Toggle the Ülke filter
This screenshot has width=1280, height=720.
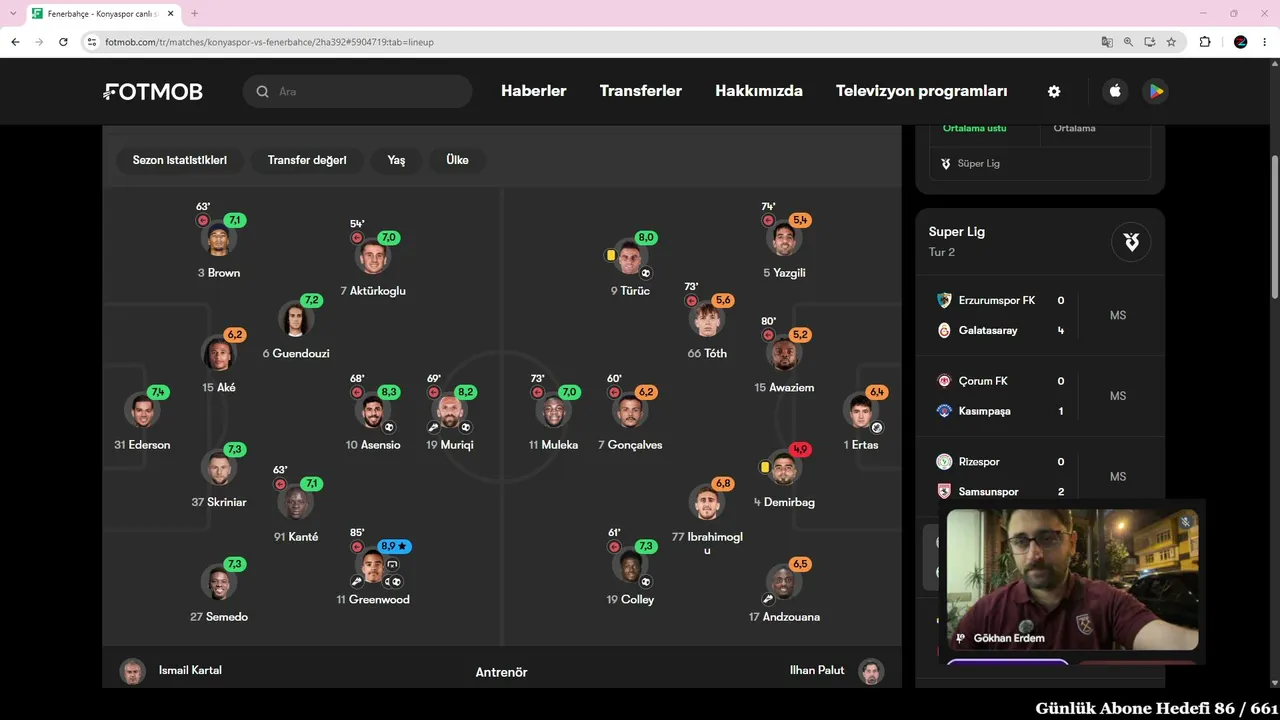457,160
